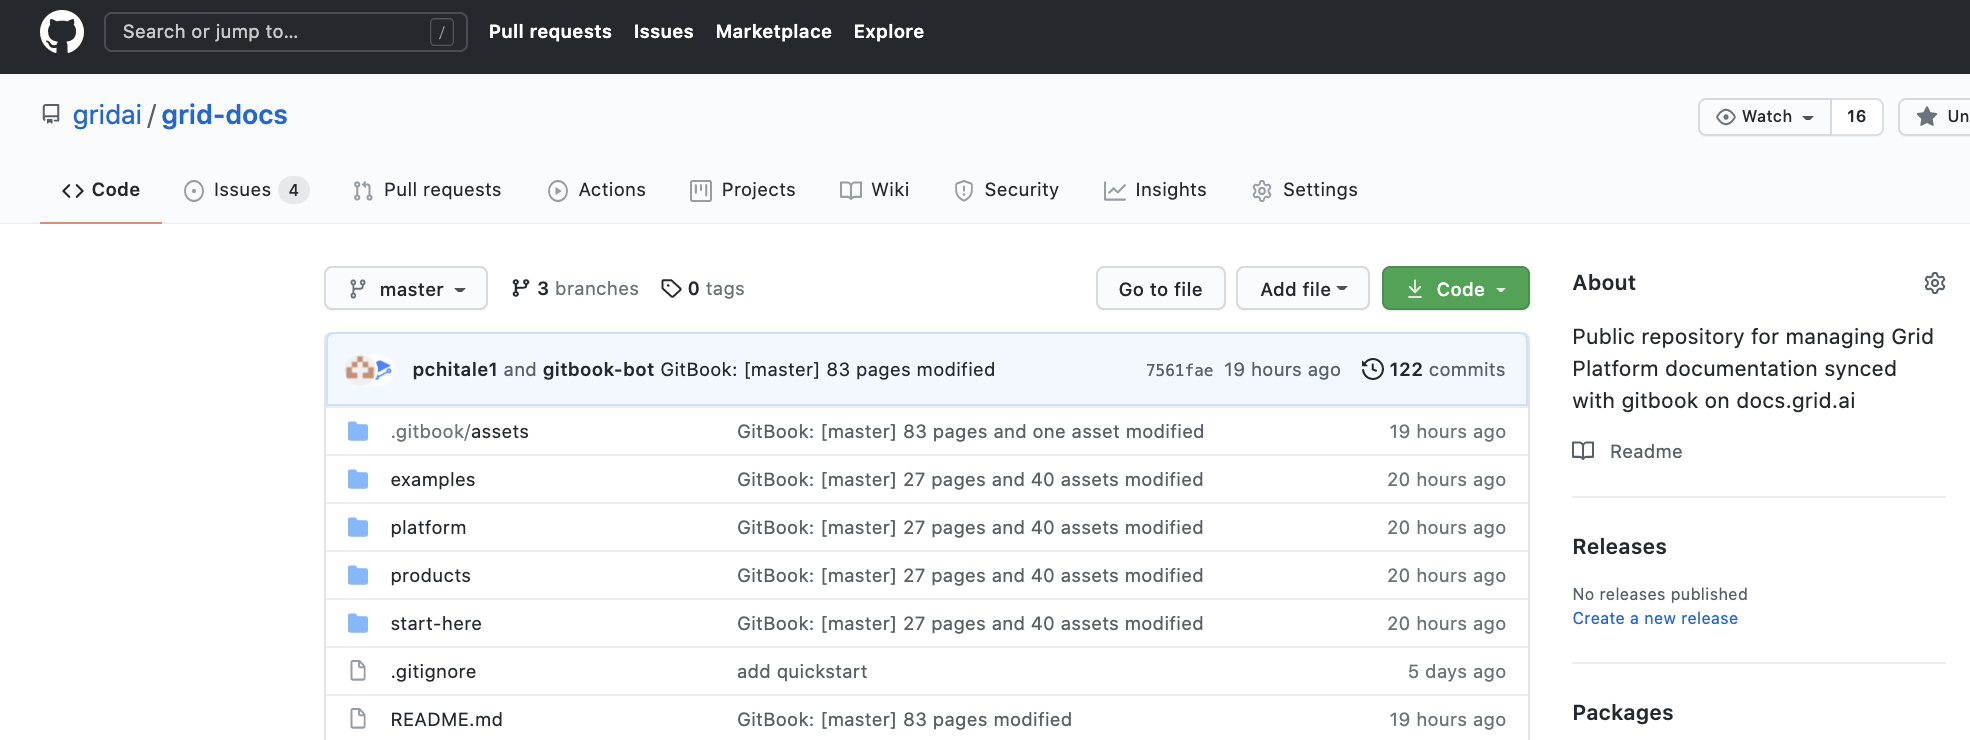Select the Code tab
The image size is (1970, 740).
pyautogui.click(x=101, y=190)
